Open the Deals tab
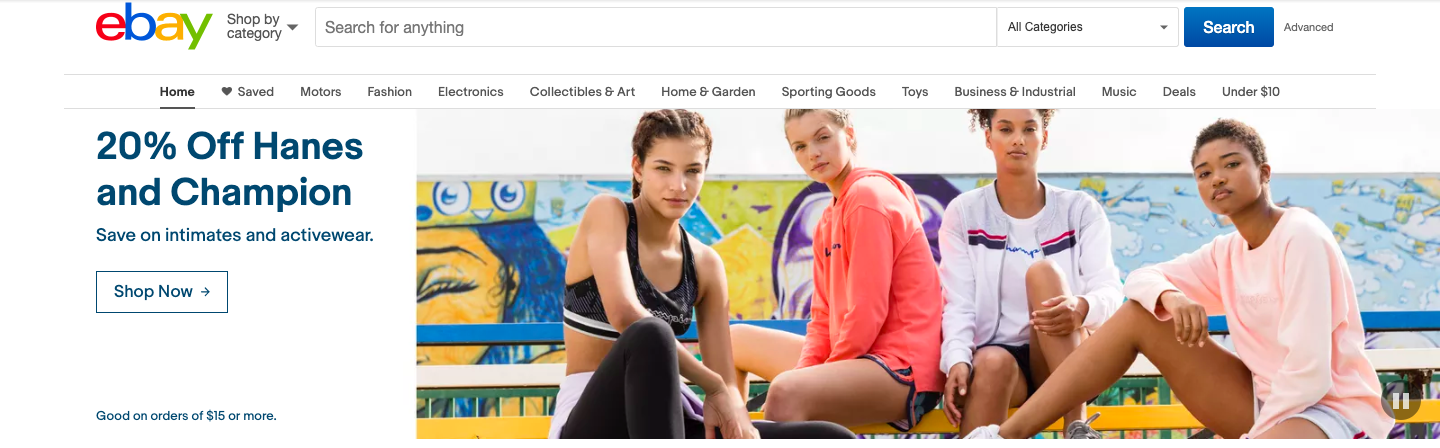Viewport: 1440px width, 448px height. coord(1178,91)
